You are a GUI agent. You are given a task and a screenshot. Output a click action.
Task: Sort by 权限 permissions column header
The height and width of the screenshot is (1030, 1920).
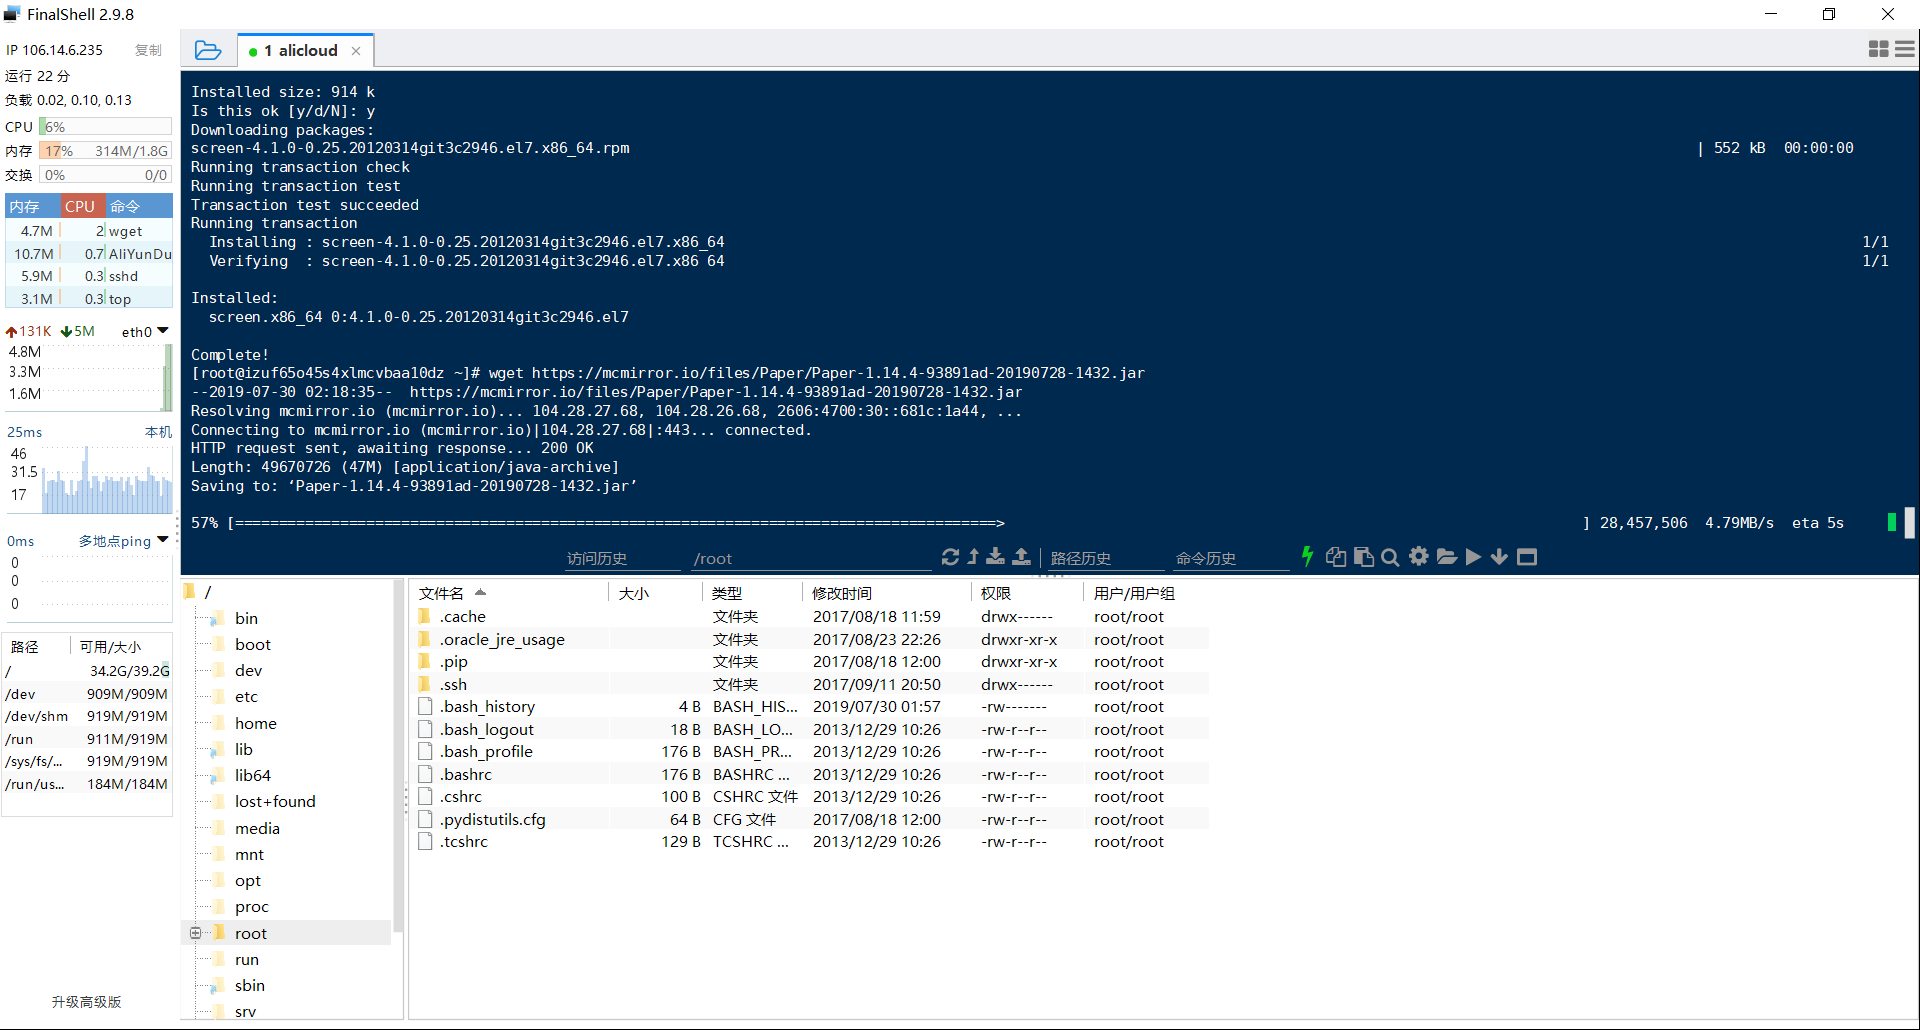click(x=1026, y=593)
